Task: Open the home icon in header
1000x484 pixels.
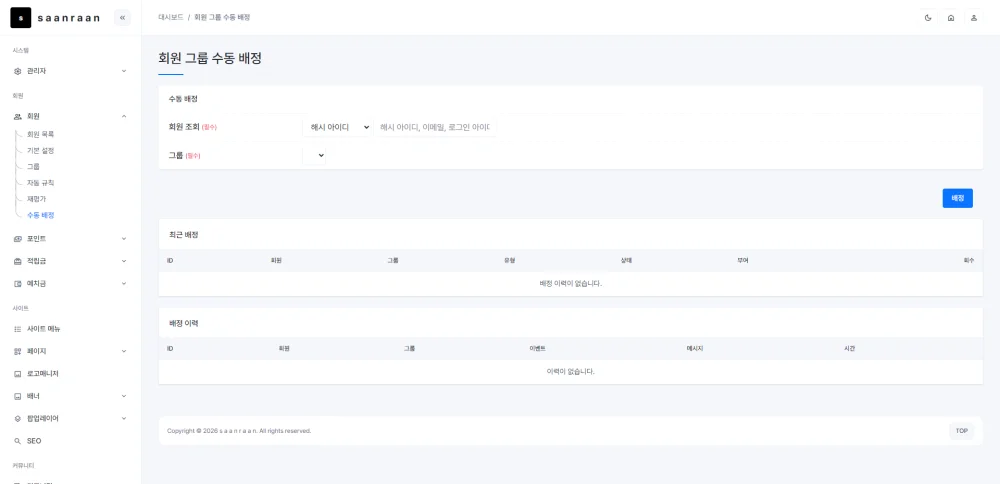Action: (x=951, y=18)
